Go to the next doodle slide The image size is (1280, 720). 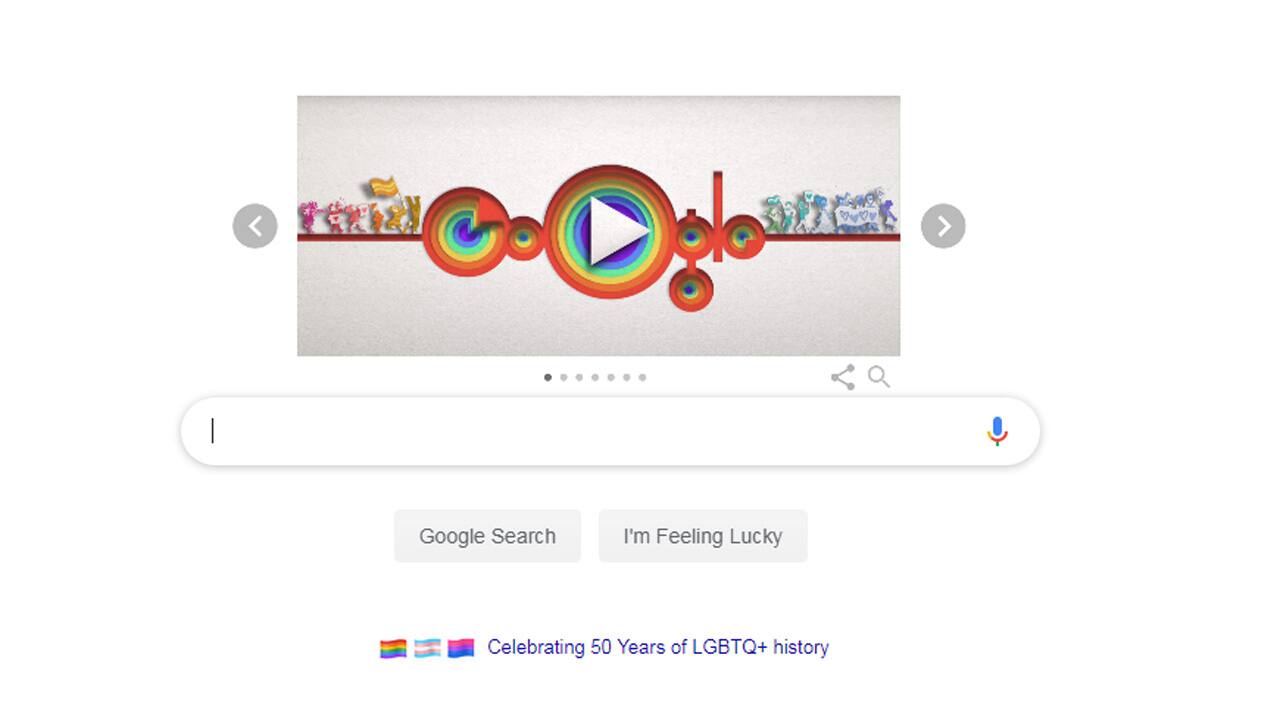click(942, 226)
